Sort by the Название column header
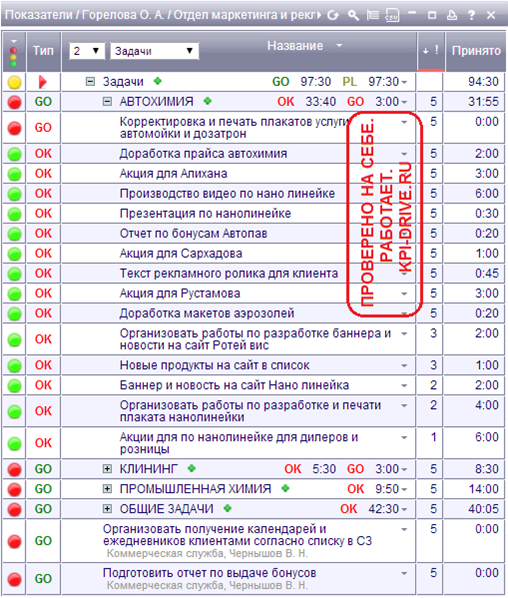Screen dimensions: 508x598 click(295, 46)
